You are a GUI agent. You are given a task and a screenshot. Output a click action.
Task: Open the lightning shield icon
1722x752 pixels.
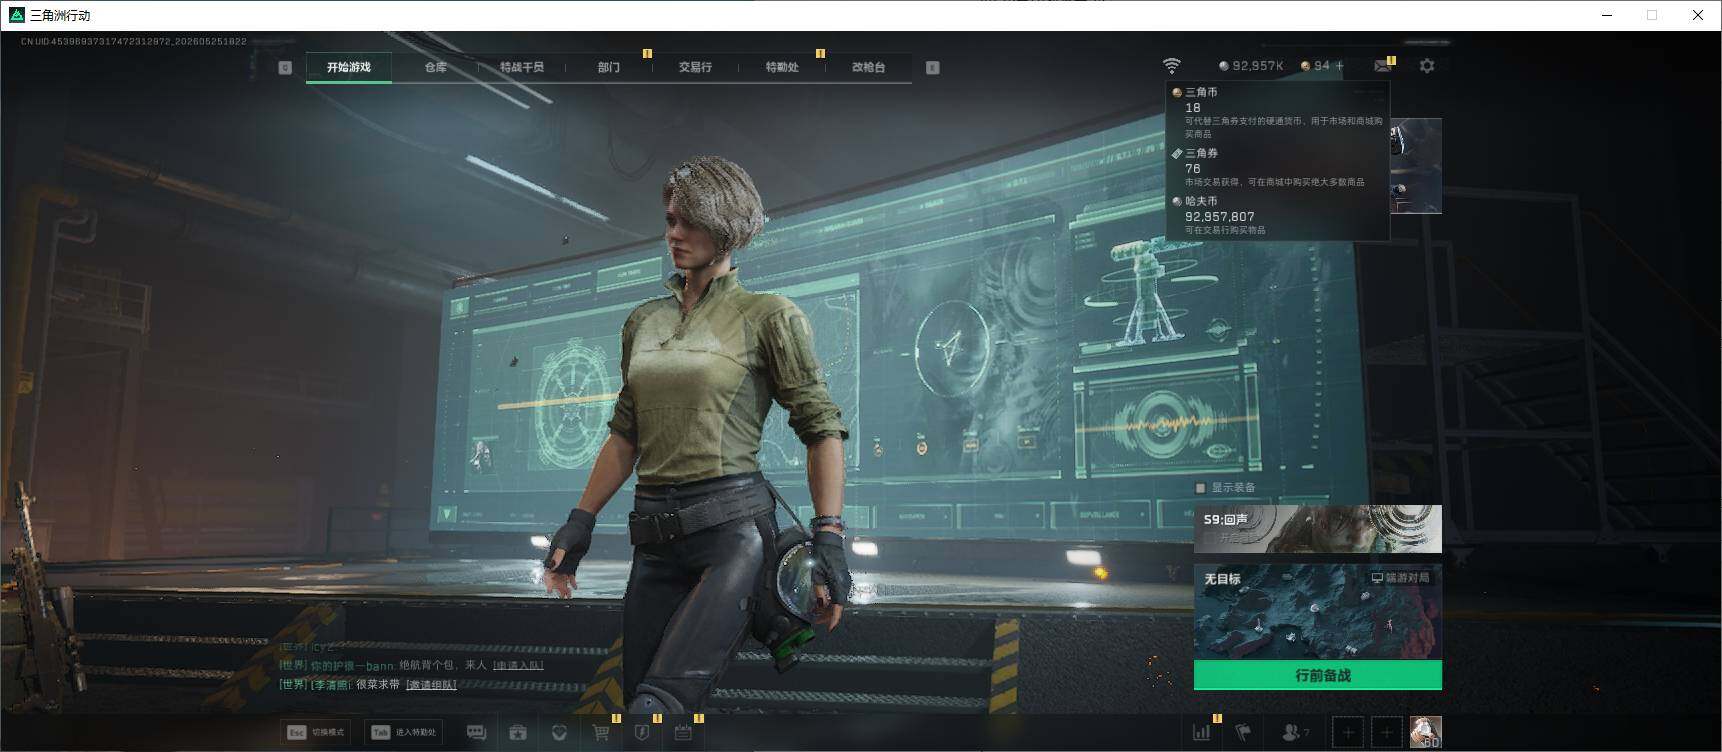[642, 733]
